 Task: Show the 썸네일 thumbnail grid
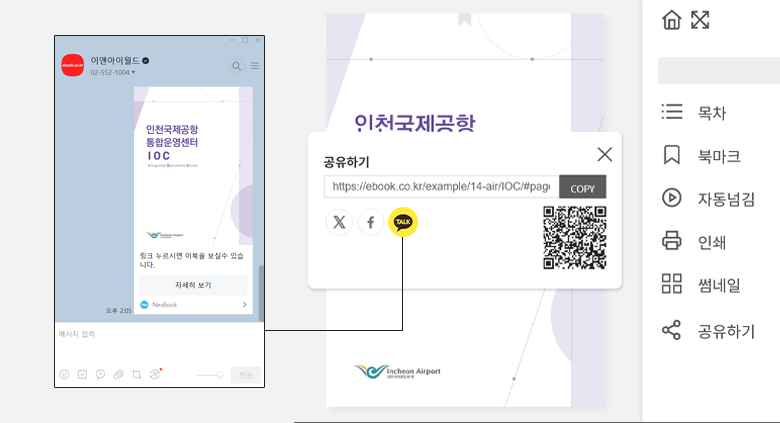[672, 285]
